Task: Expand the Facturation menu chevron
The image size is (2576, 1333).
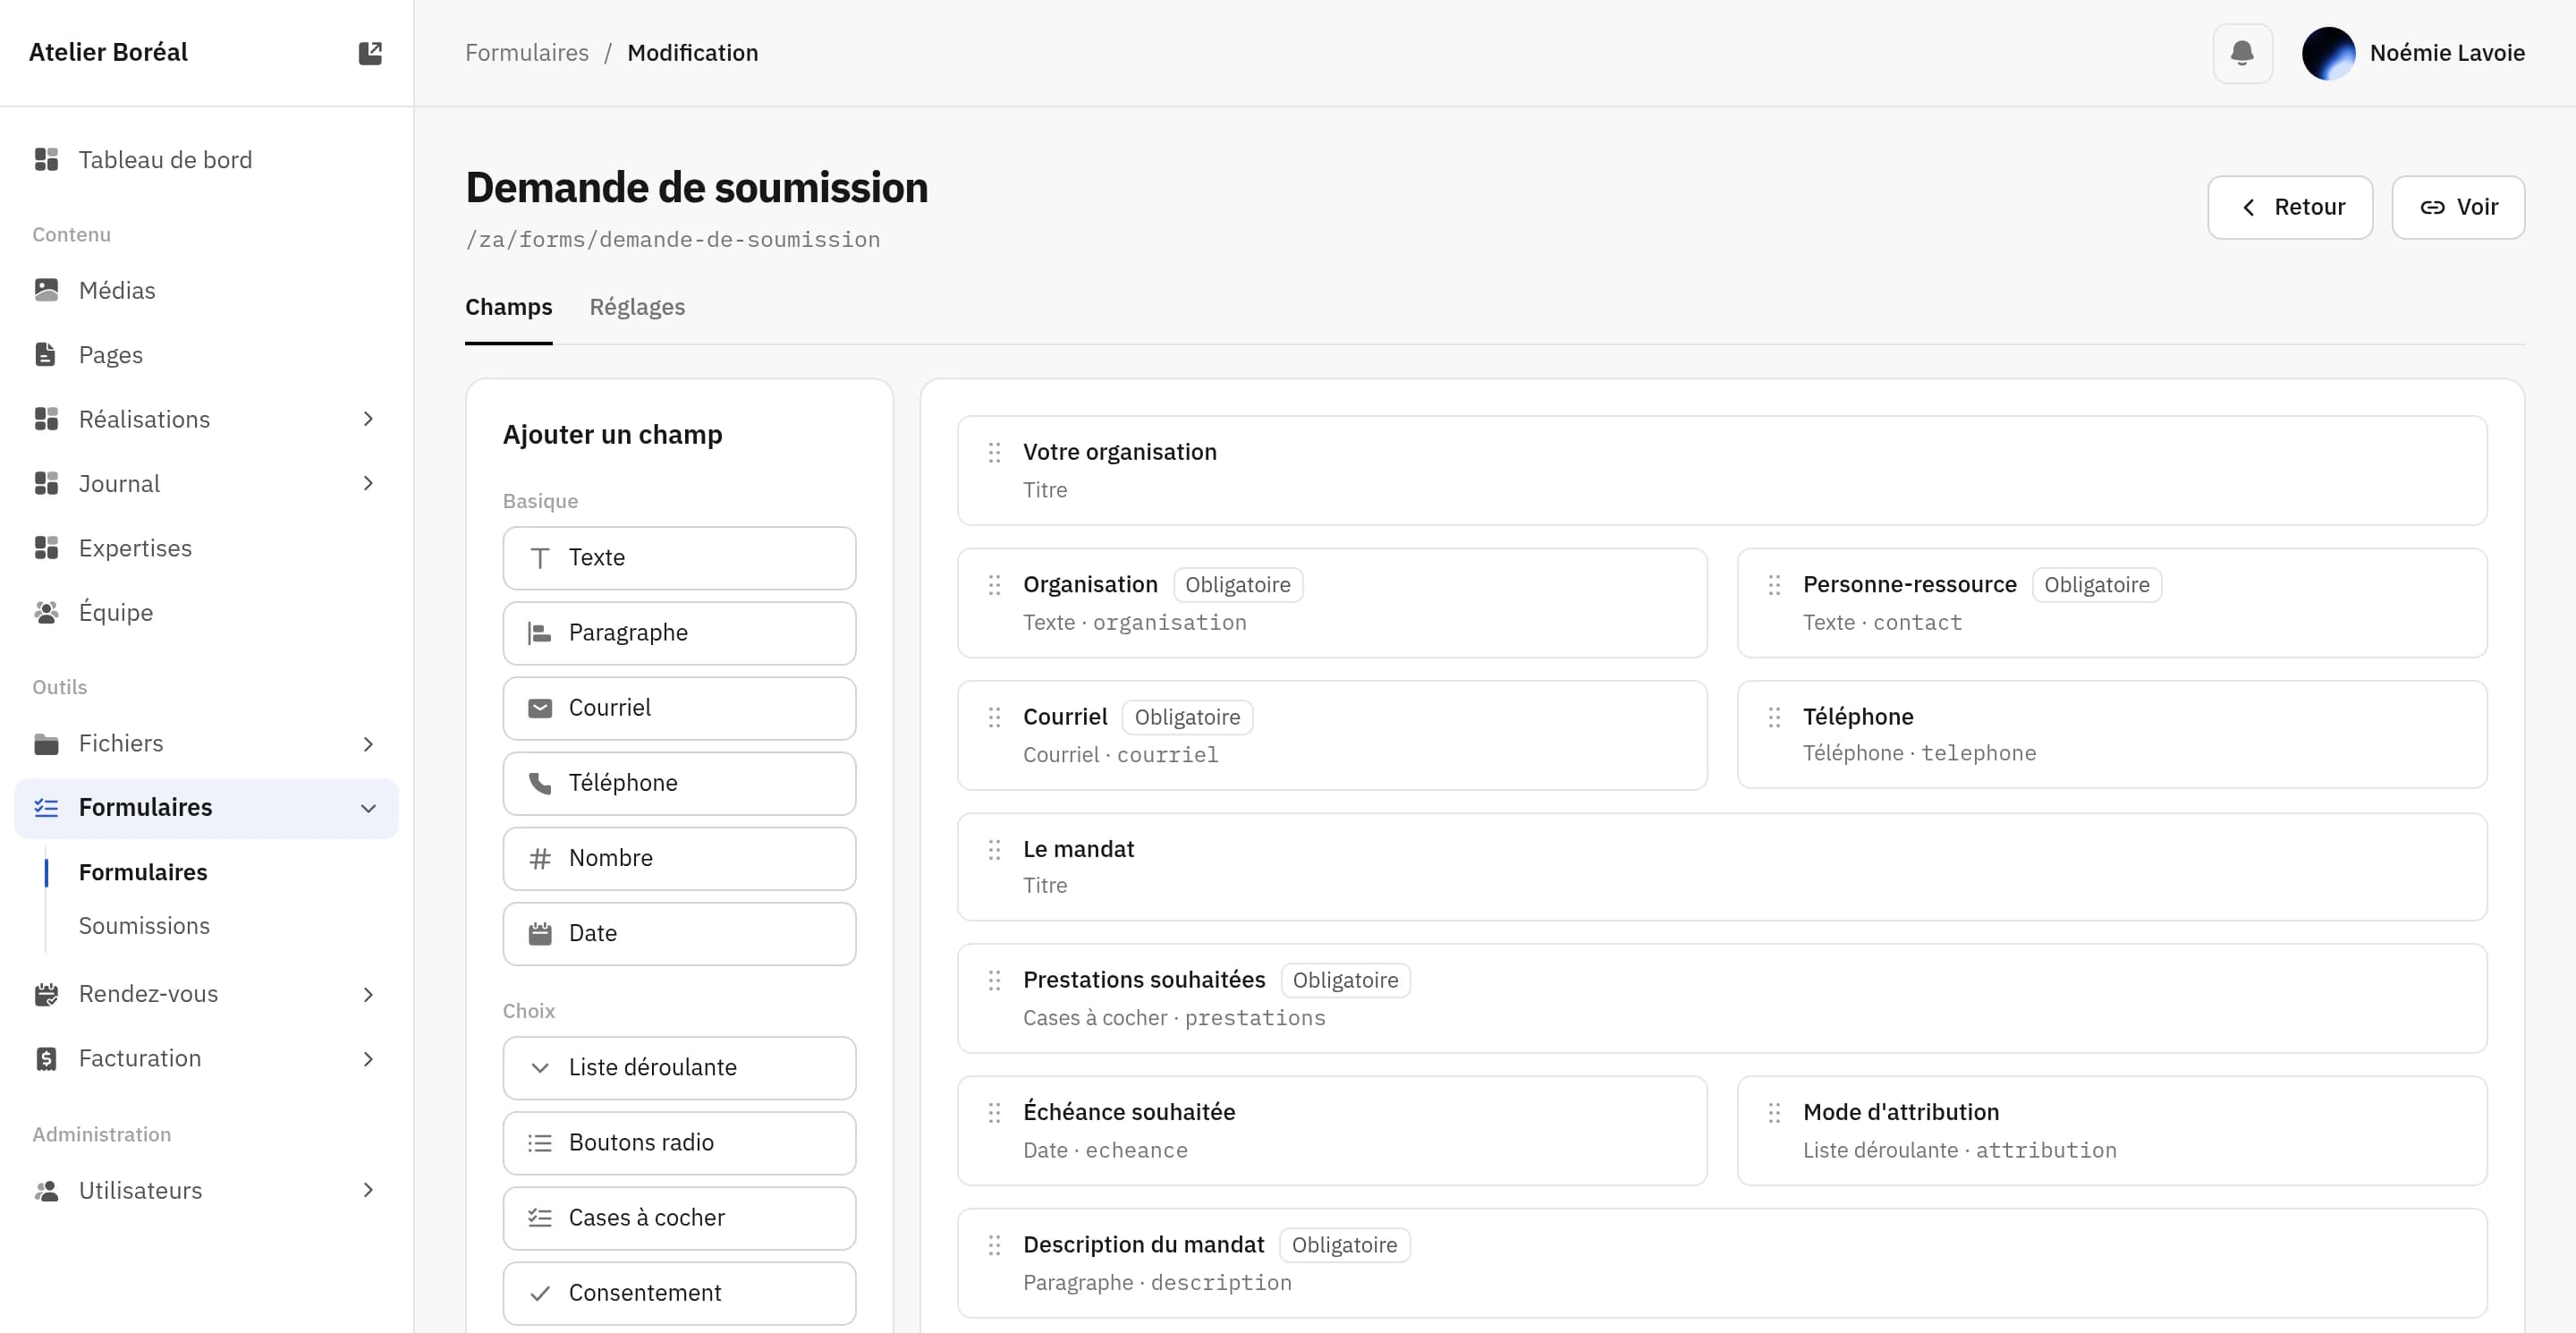Action: click(368, 1059)
